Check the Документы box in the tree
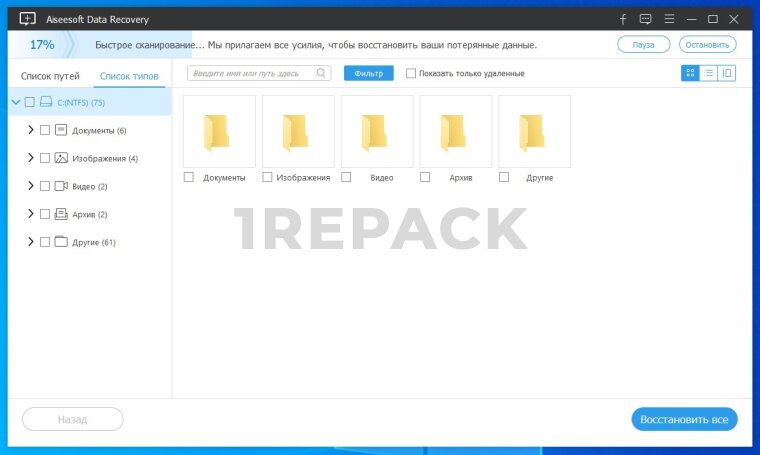 point(45,130)
